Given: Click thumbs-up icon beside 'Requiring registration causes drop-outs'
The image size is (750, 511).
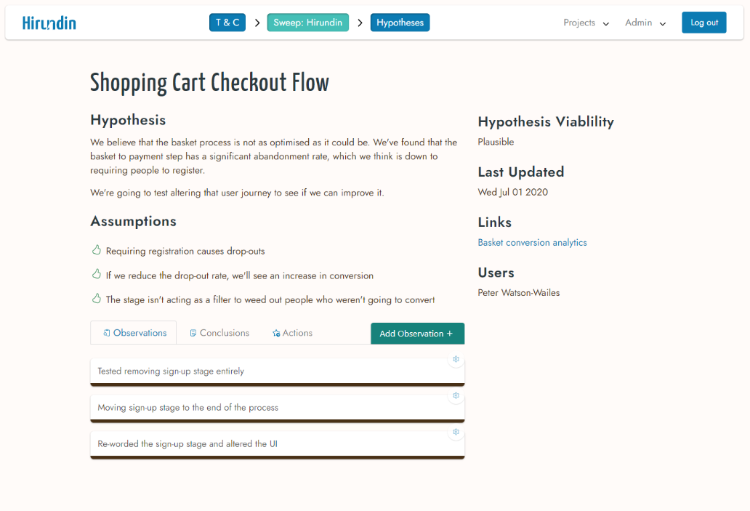Looking at the screenshot, I should 97,250.
